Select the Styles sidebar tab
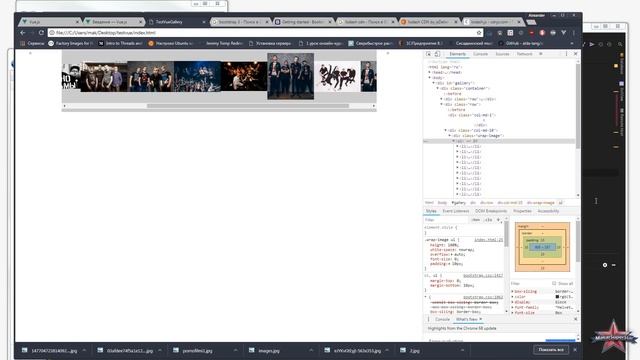Screen dimensions: 640x360 431,211
